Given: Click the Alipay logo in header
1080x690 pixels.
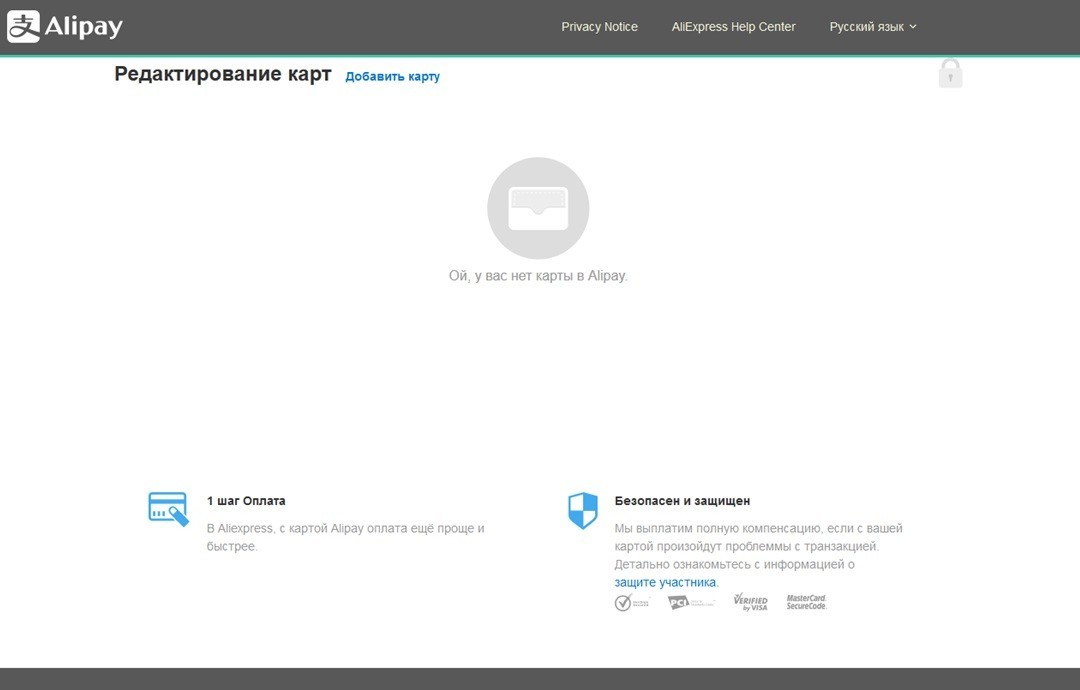Looking at the screenshot, I should pos(65,27).
